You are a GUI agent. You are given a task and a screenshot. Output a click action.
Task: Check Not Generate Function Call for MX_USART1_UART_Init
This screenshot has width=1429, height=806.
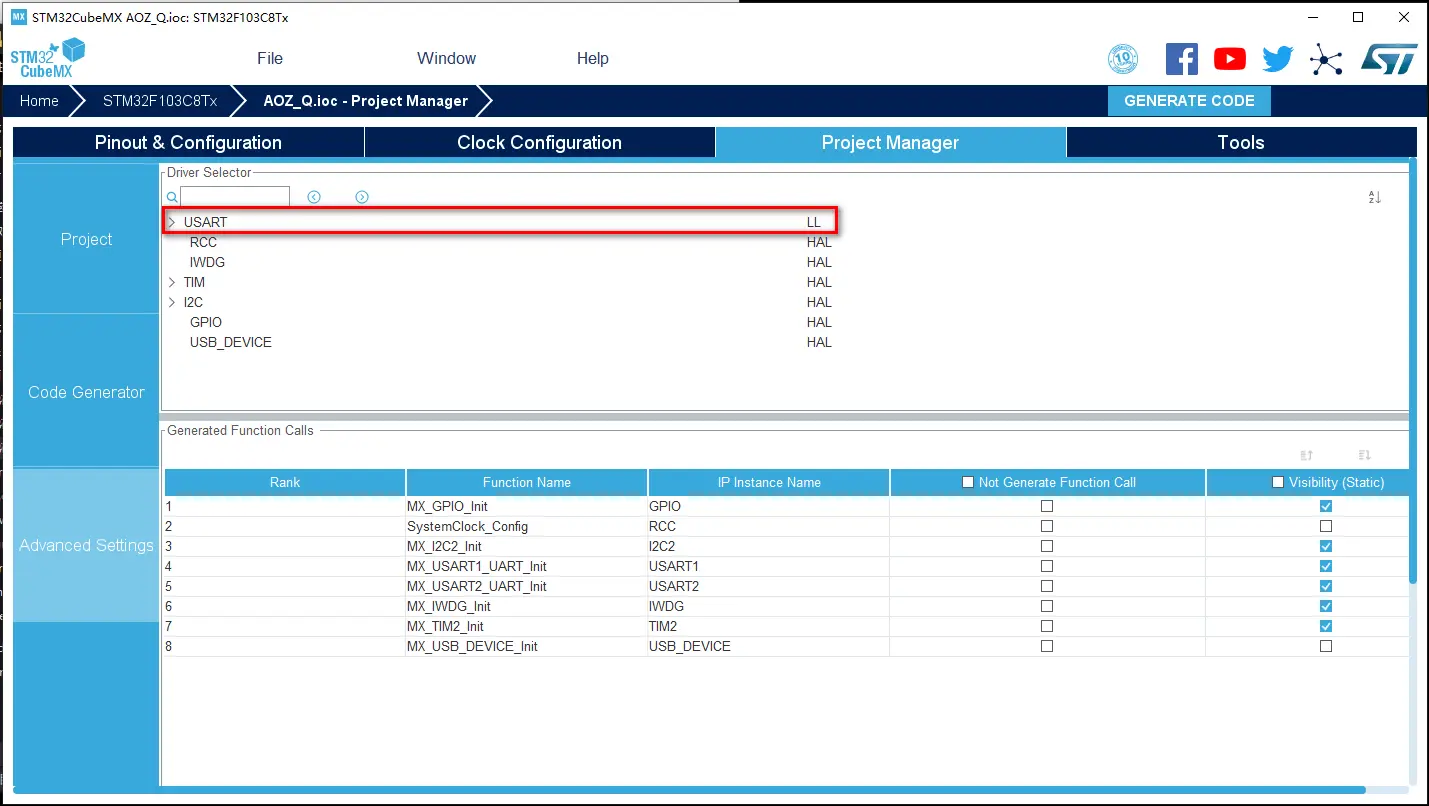(x=1047, y=566)
